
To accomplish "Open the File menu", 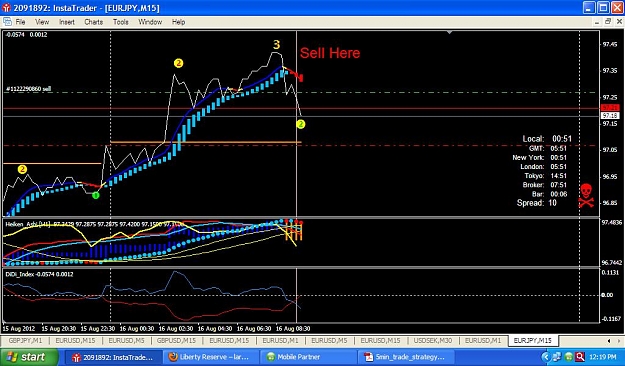I will click(x=20, y=22).
